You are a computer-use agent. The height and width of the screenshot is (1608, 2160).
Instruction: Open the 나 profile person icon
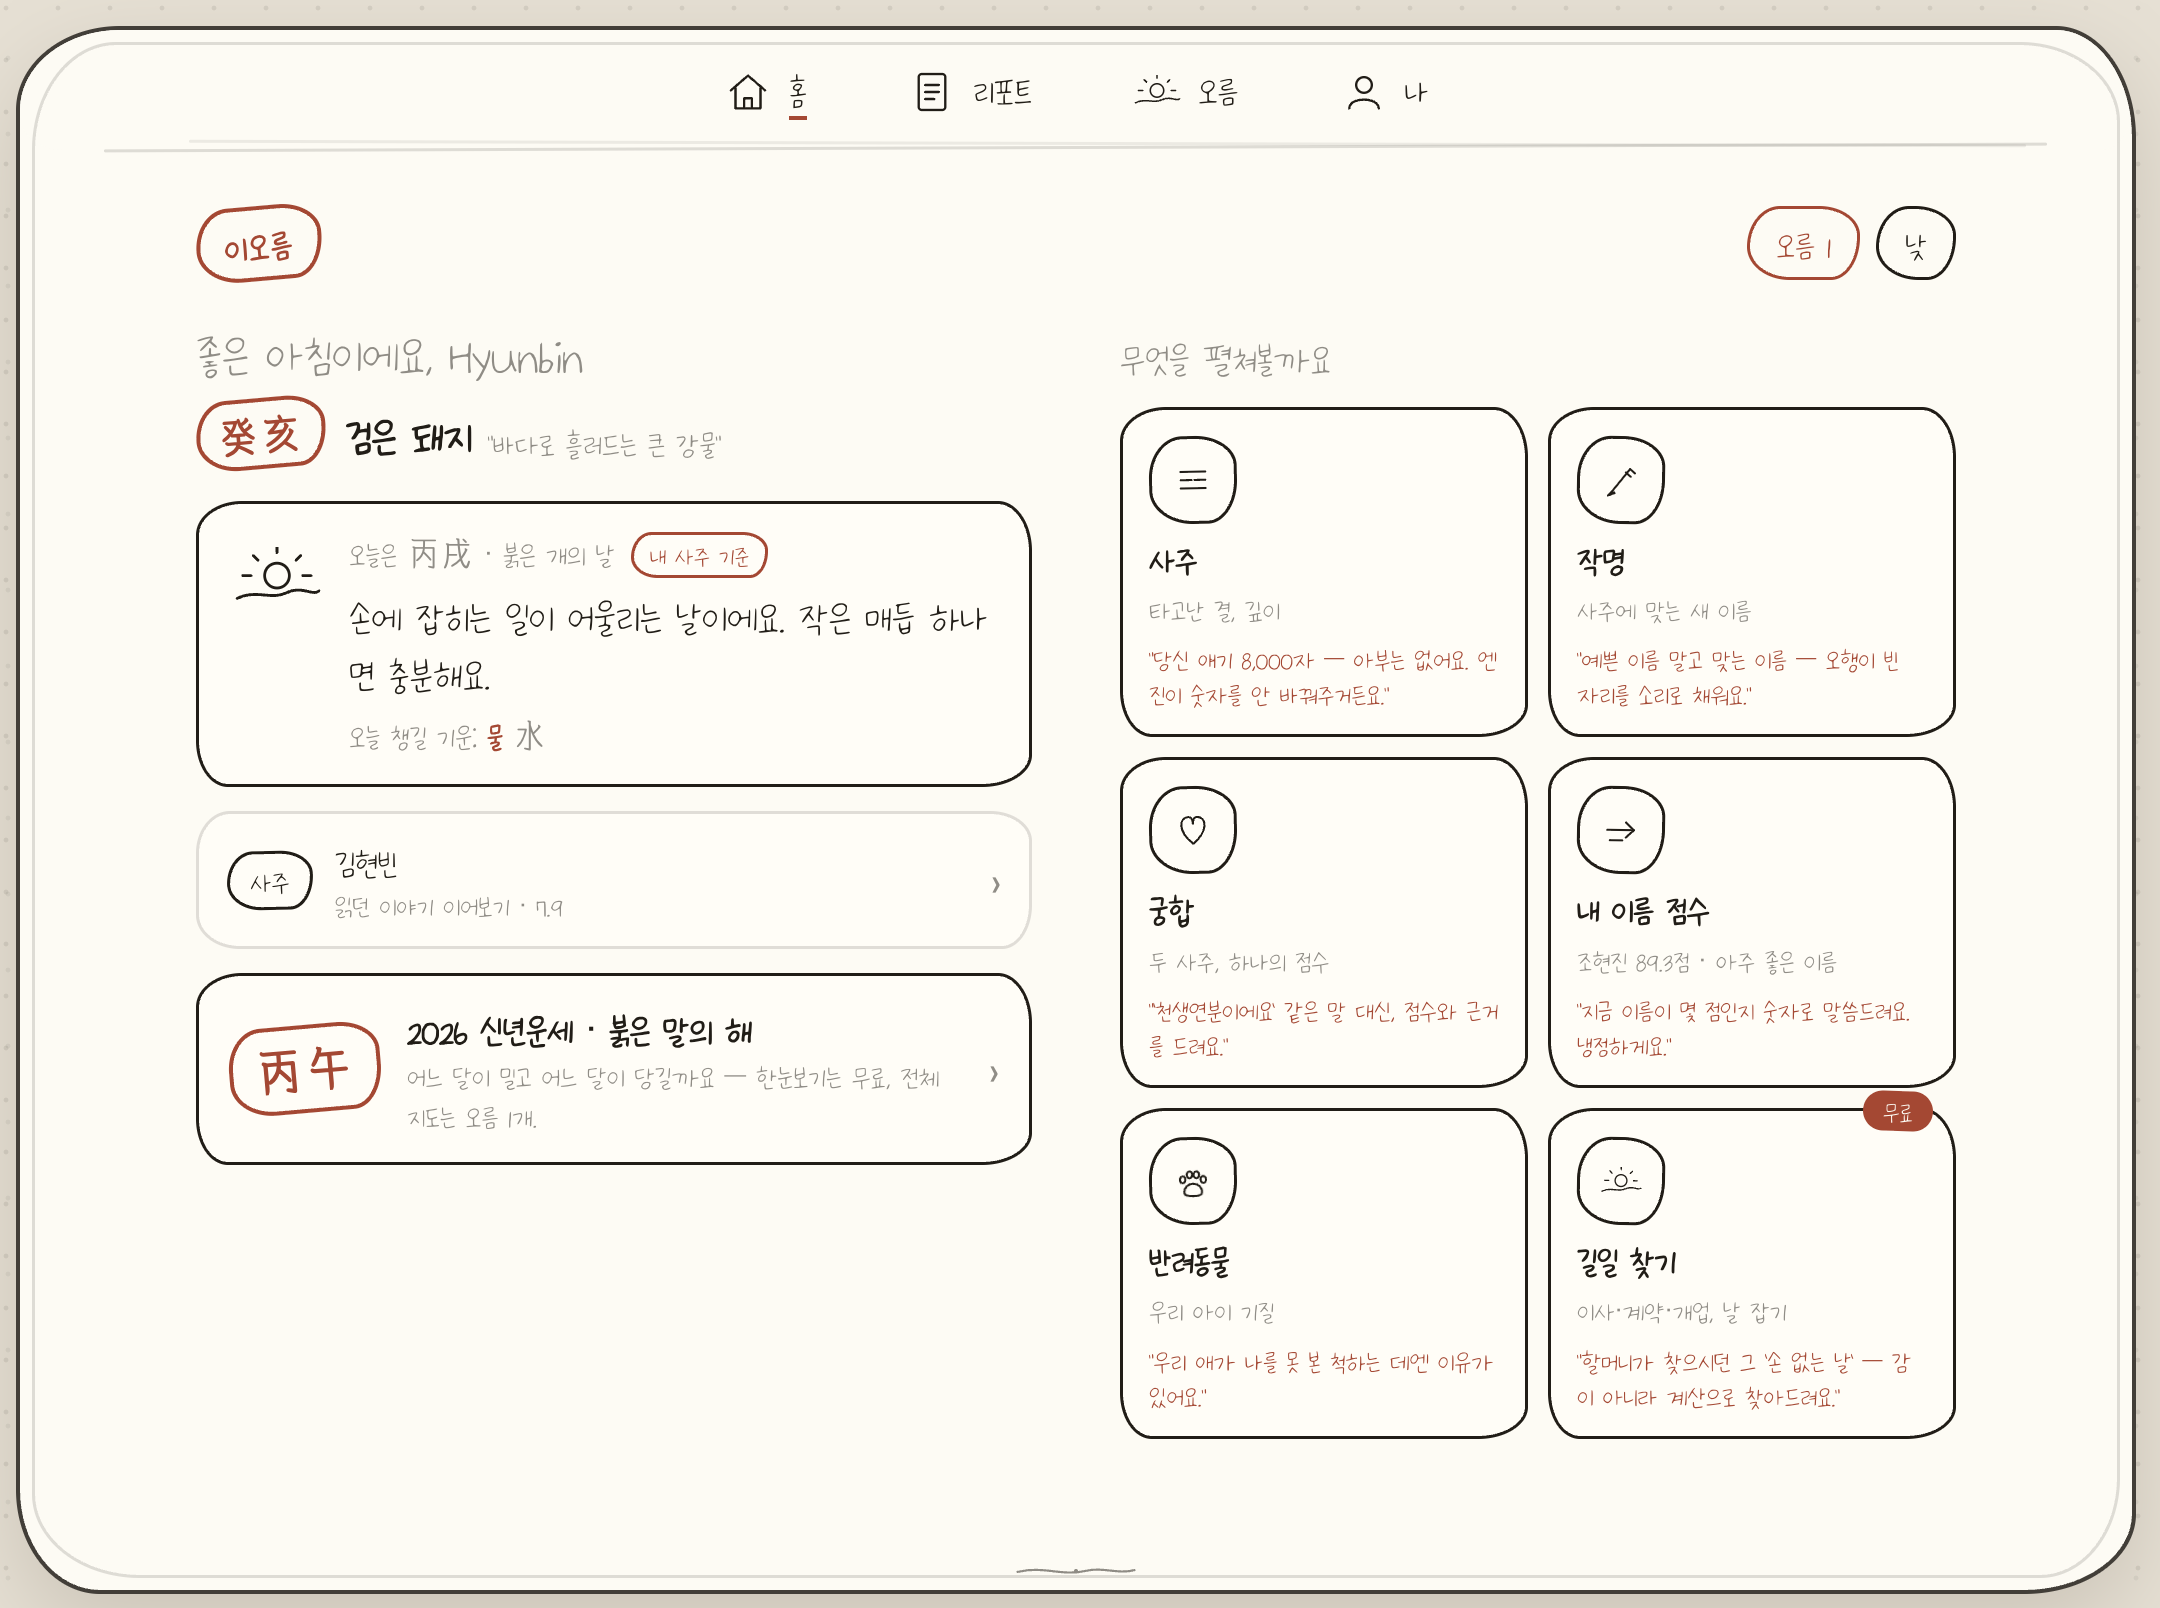tap(1363, 92)
